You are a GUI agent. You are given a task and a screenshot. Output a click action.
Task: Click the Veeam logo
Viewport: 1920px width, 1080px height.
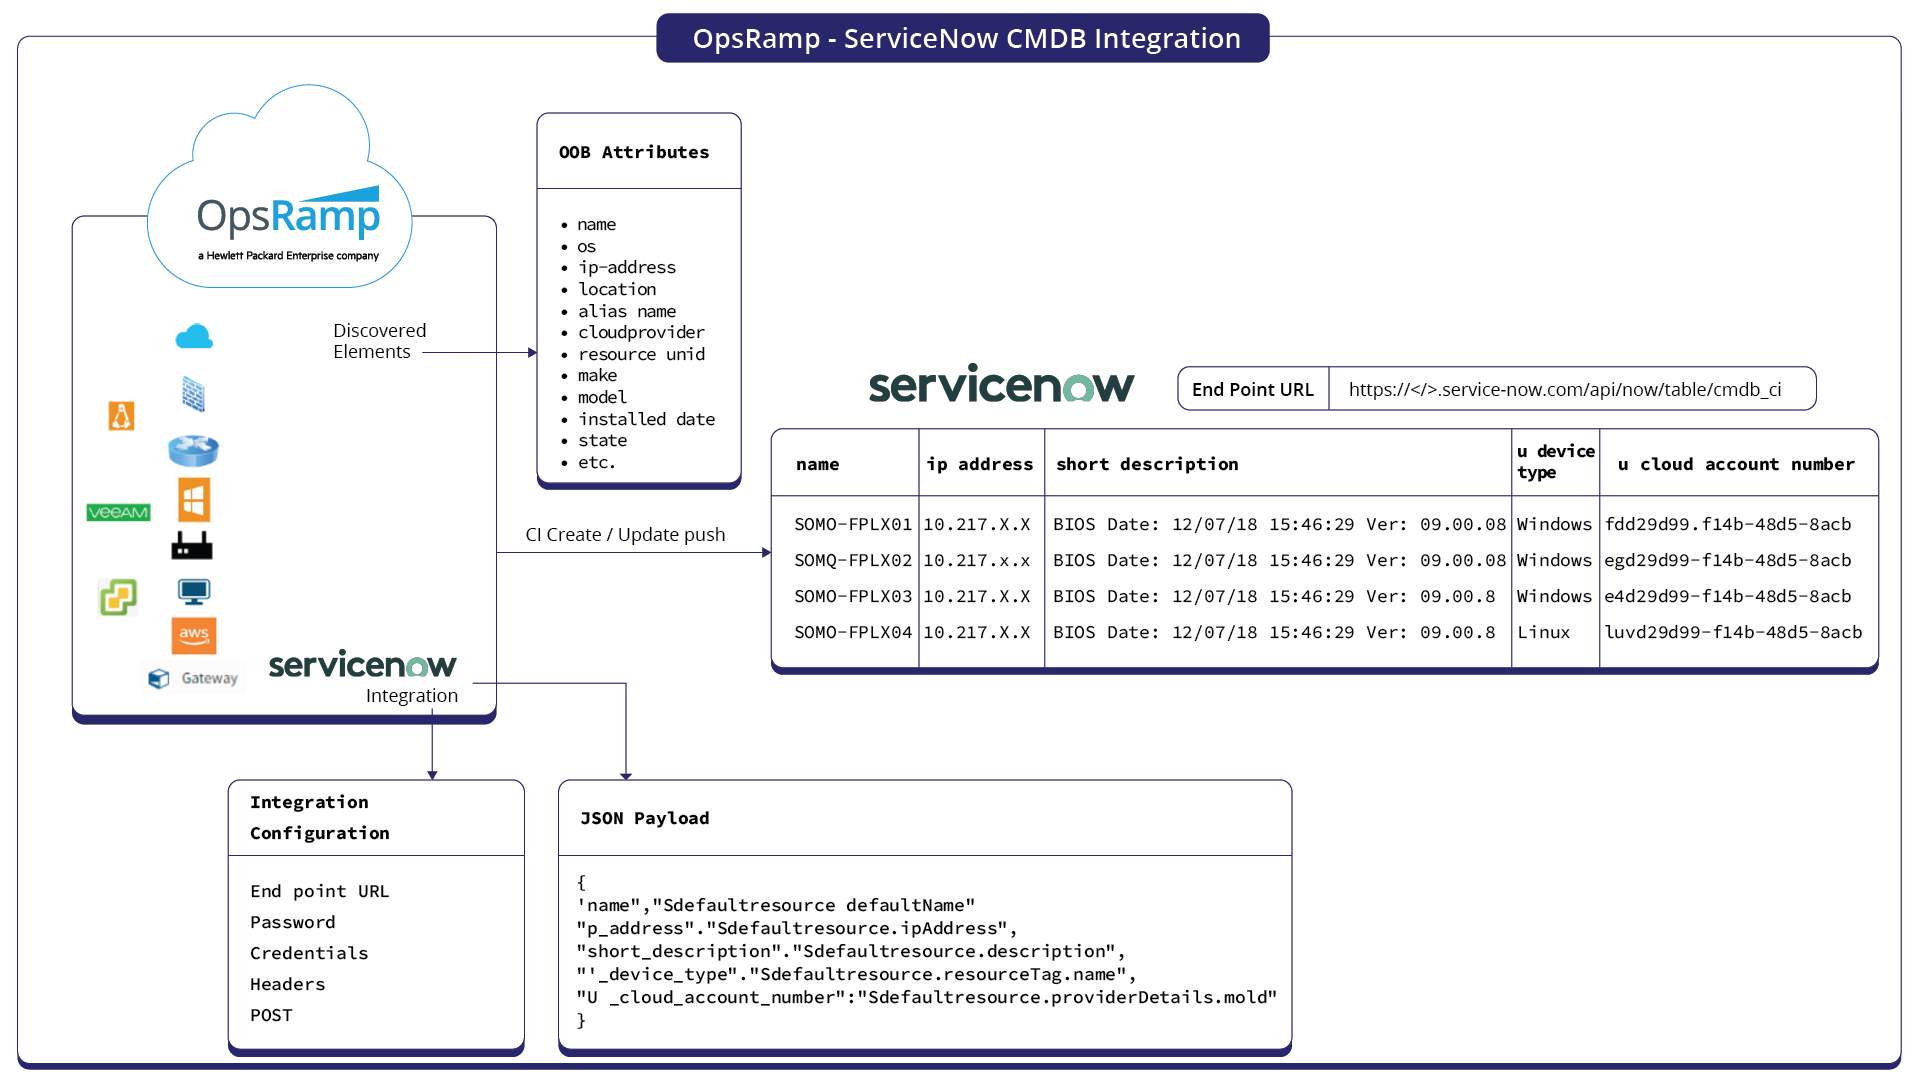point(118,512)
